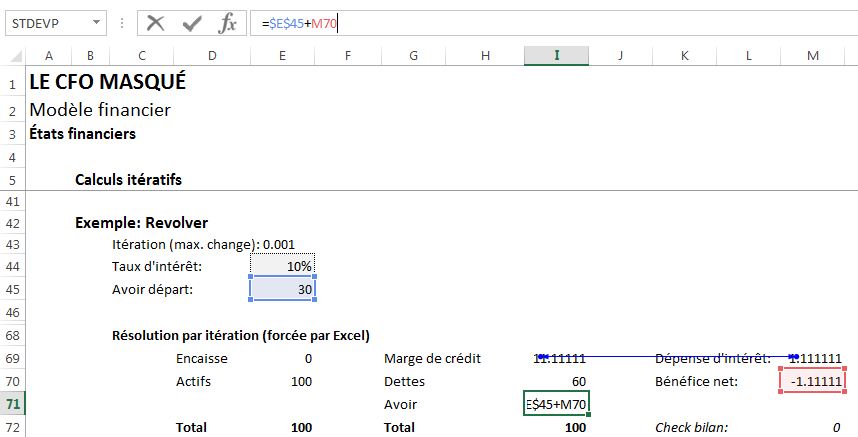Cancel the formula edit with X icon
This screenshot has height=437, width=858.
[156, 24]
